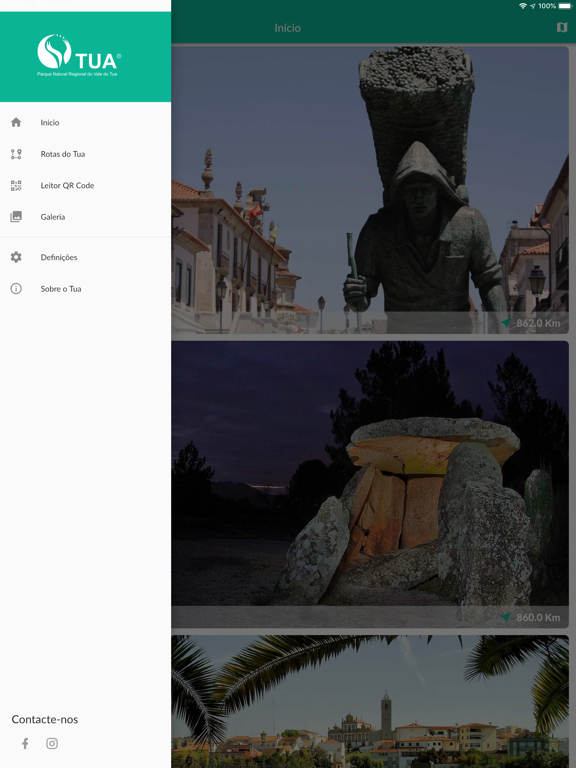Tap the TUA park logo
The image size is (576, 768).
79,55
